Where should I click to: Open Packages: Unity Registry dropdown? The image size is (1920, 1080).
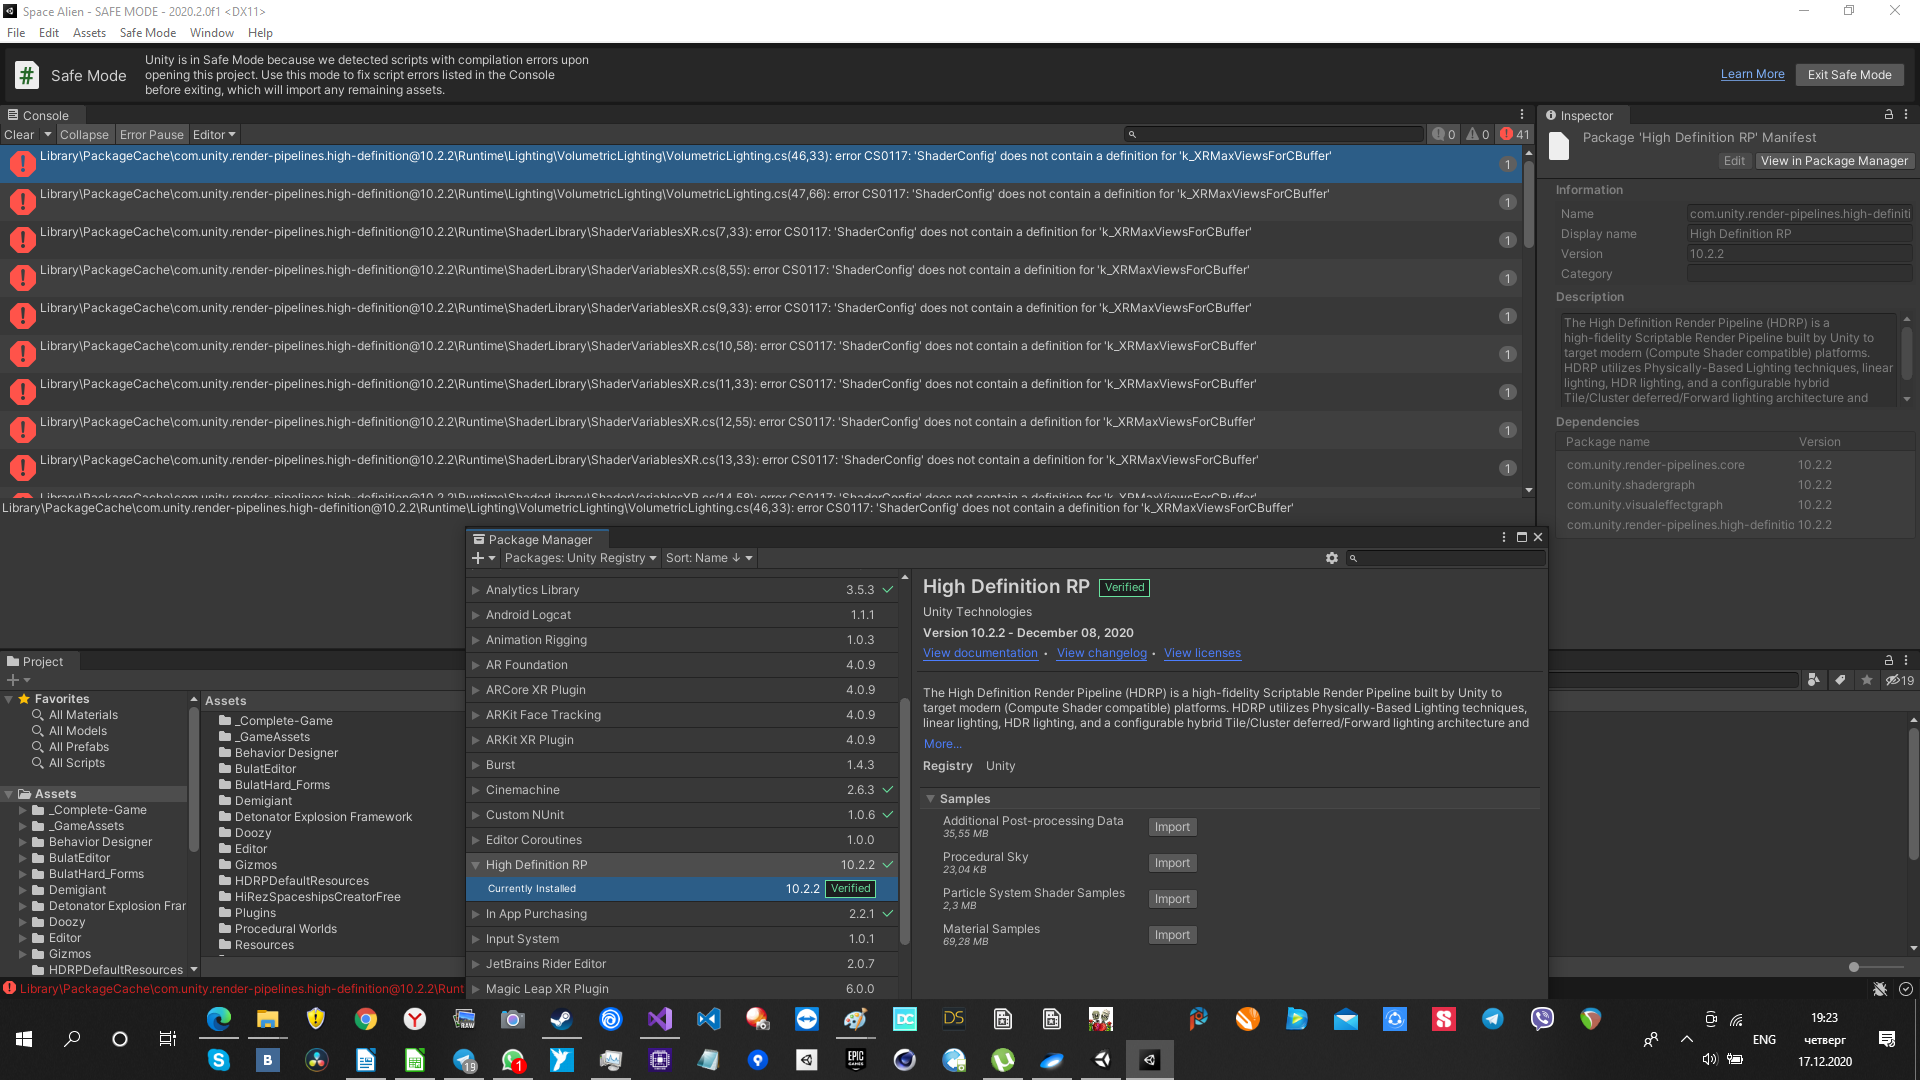pos(580,558)
